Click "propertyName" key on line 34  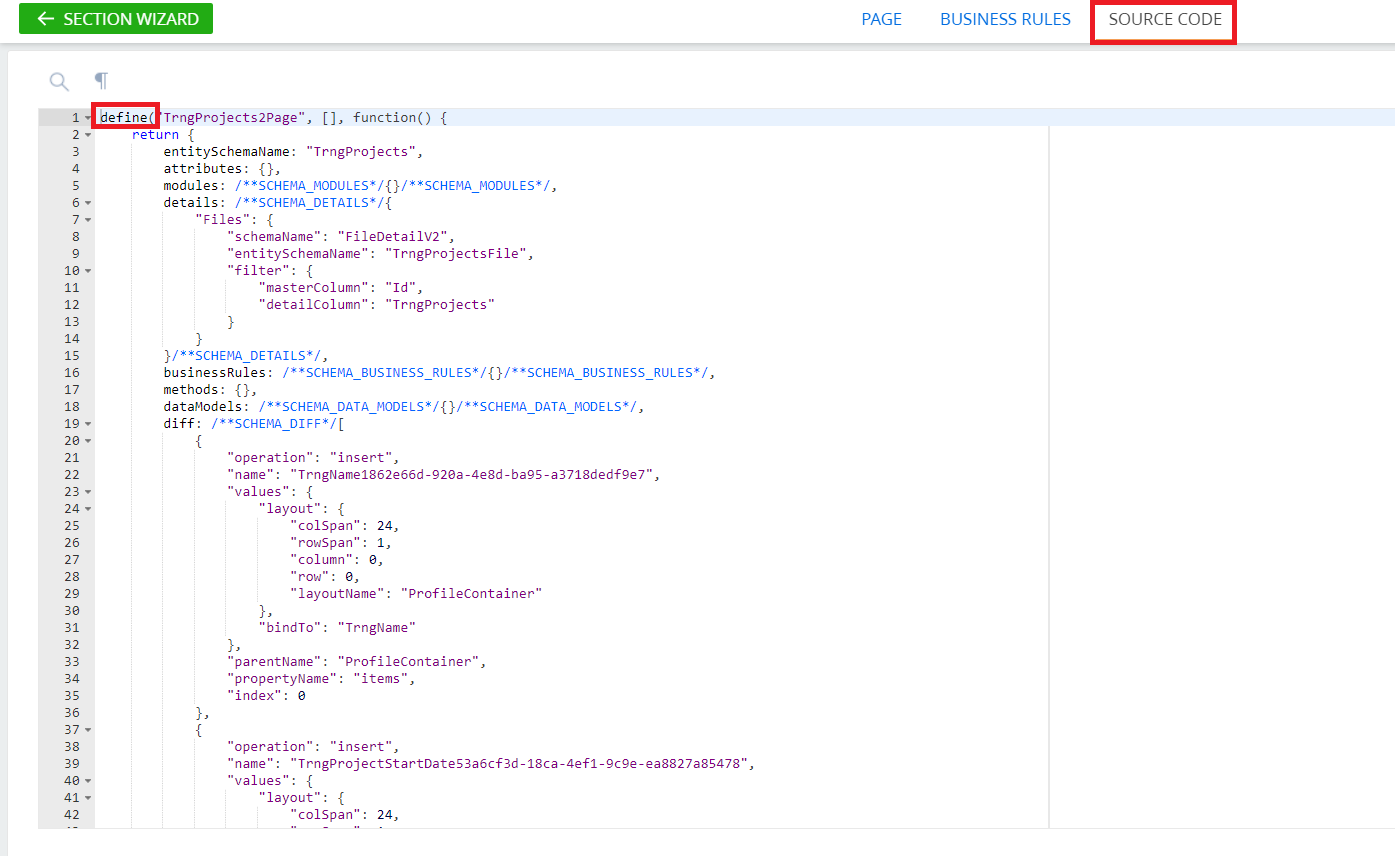point(282,679)
